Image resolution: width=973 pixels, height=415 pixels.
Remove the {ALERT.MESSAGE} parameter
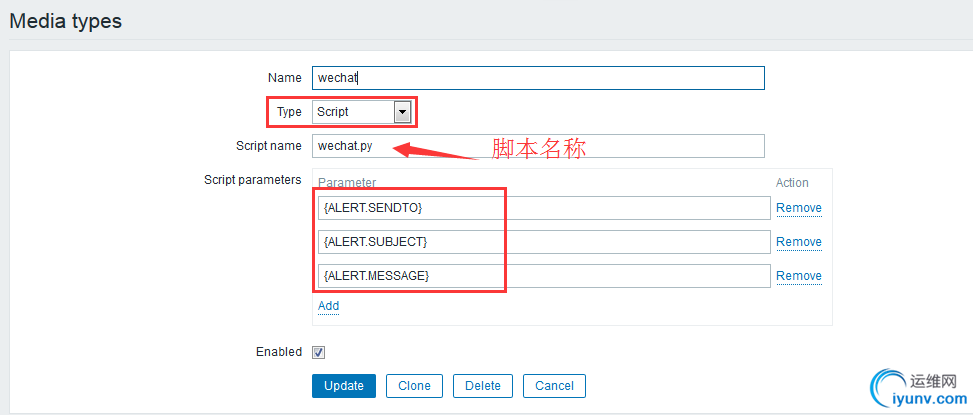[798, 276]
